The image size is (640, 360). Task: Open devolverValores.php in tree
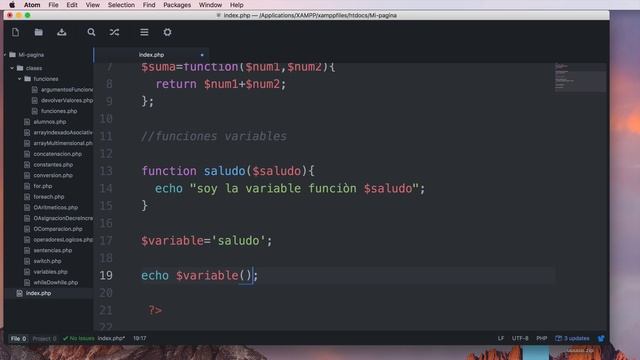67,100
